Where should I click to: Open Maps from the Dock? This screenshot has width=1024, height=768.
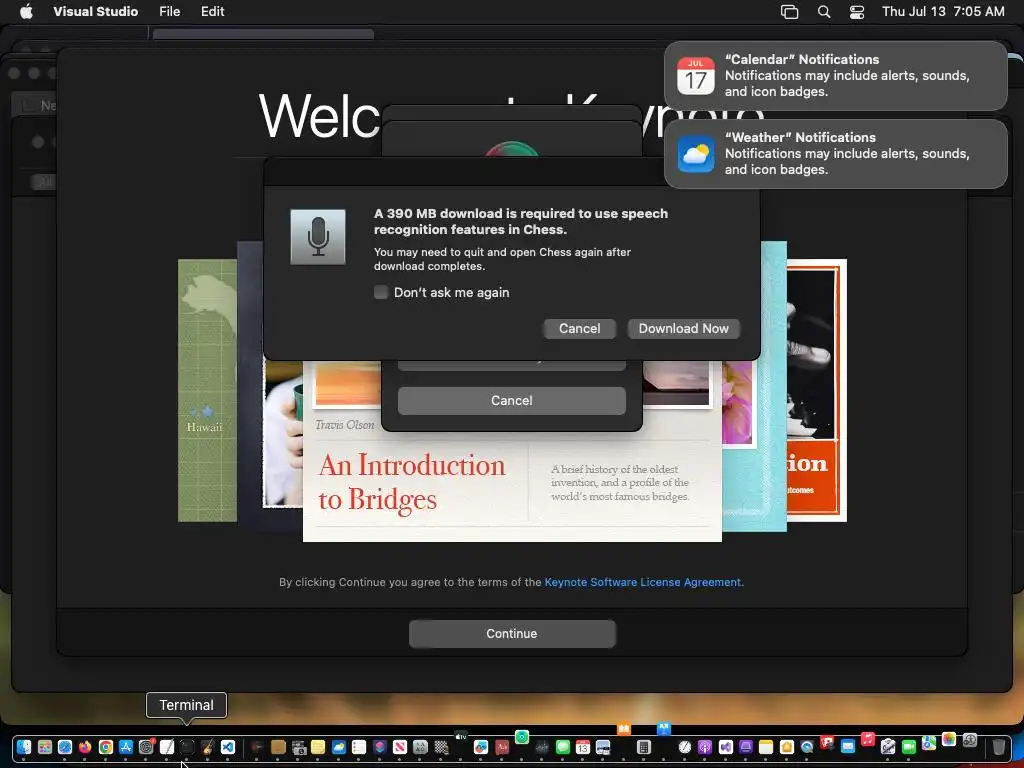[x=929, y=743]
